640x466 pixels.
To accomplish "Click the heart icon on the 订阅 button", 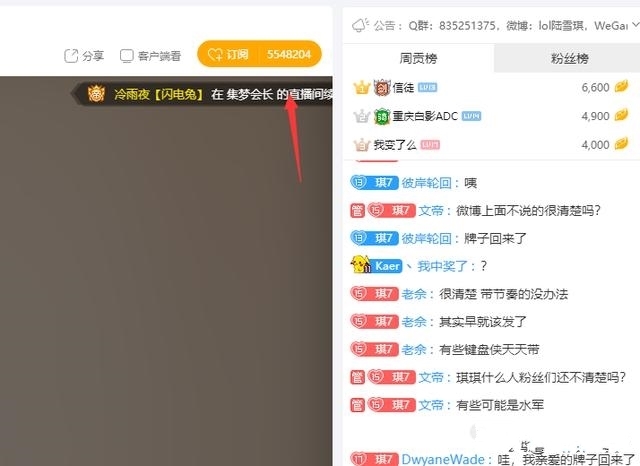I will point(214,55).
